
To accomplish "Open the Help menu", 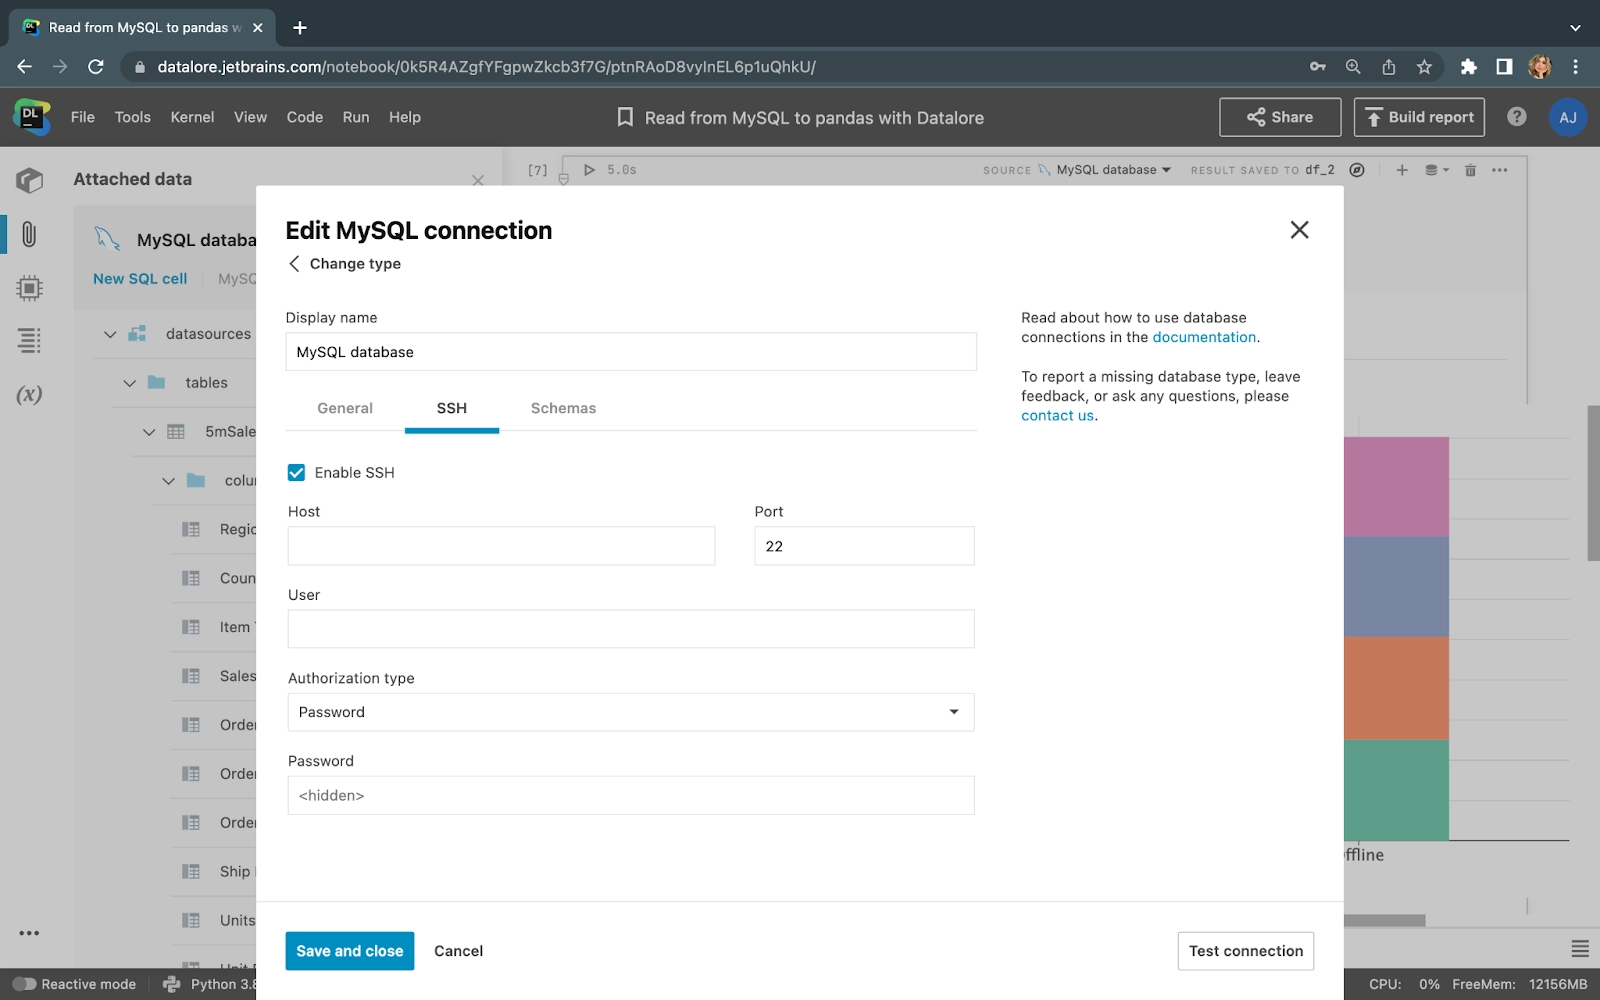I will coord(405,117).
